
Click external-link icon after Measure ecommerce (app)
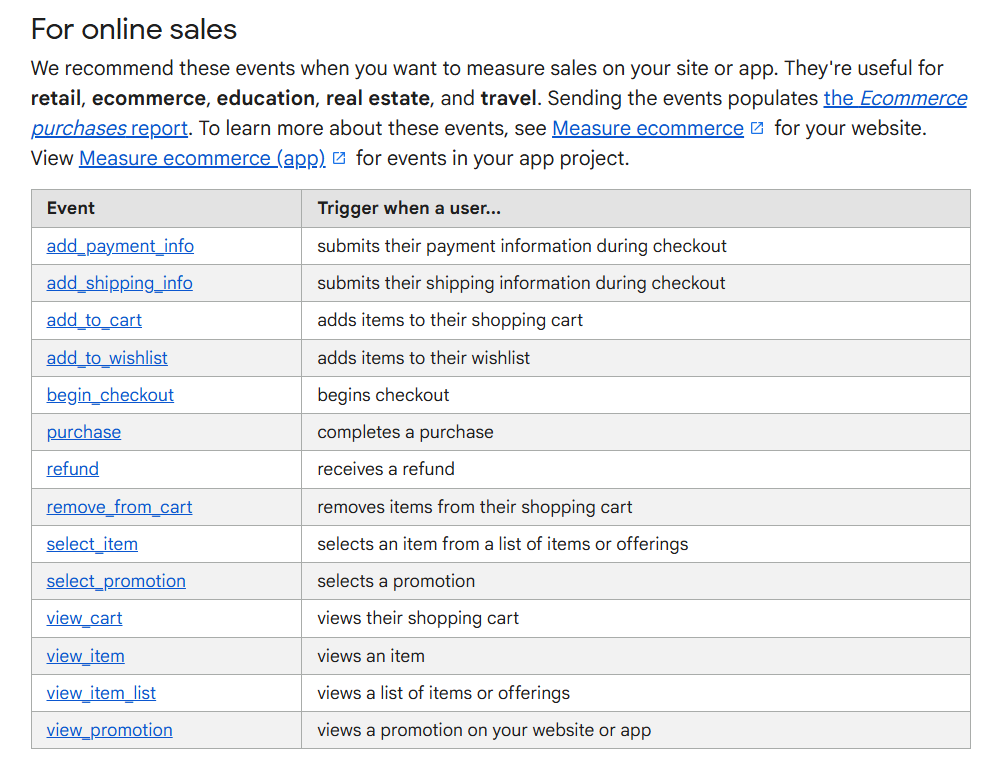coord(339,158)
